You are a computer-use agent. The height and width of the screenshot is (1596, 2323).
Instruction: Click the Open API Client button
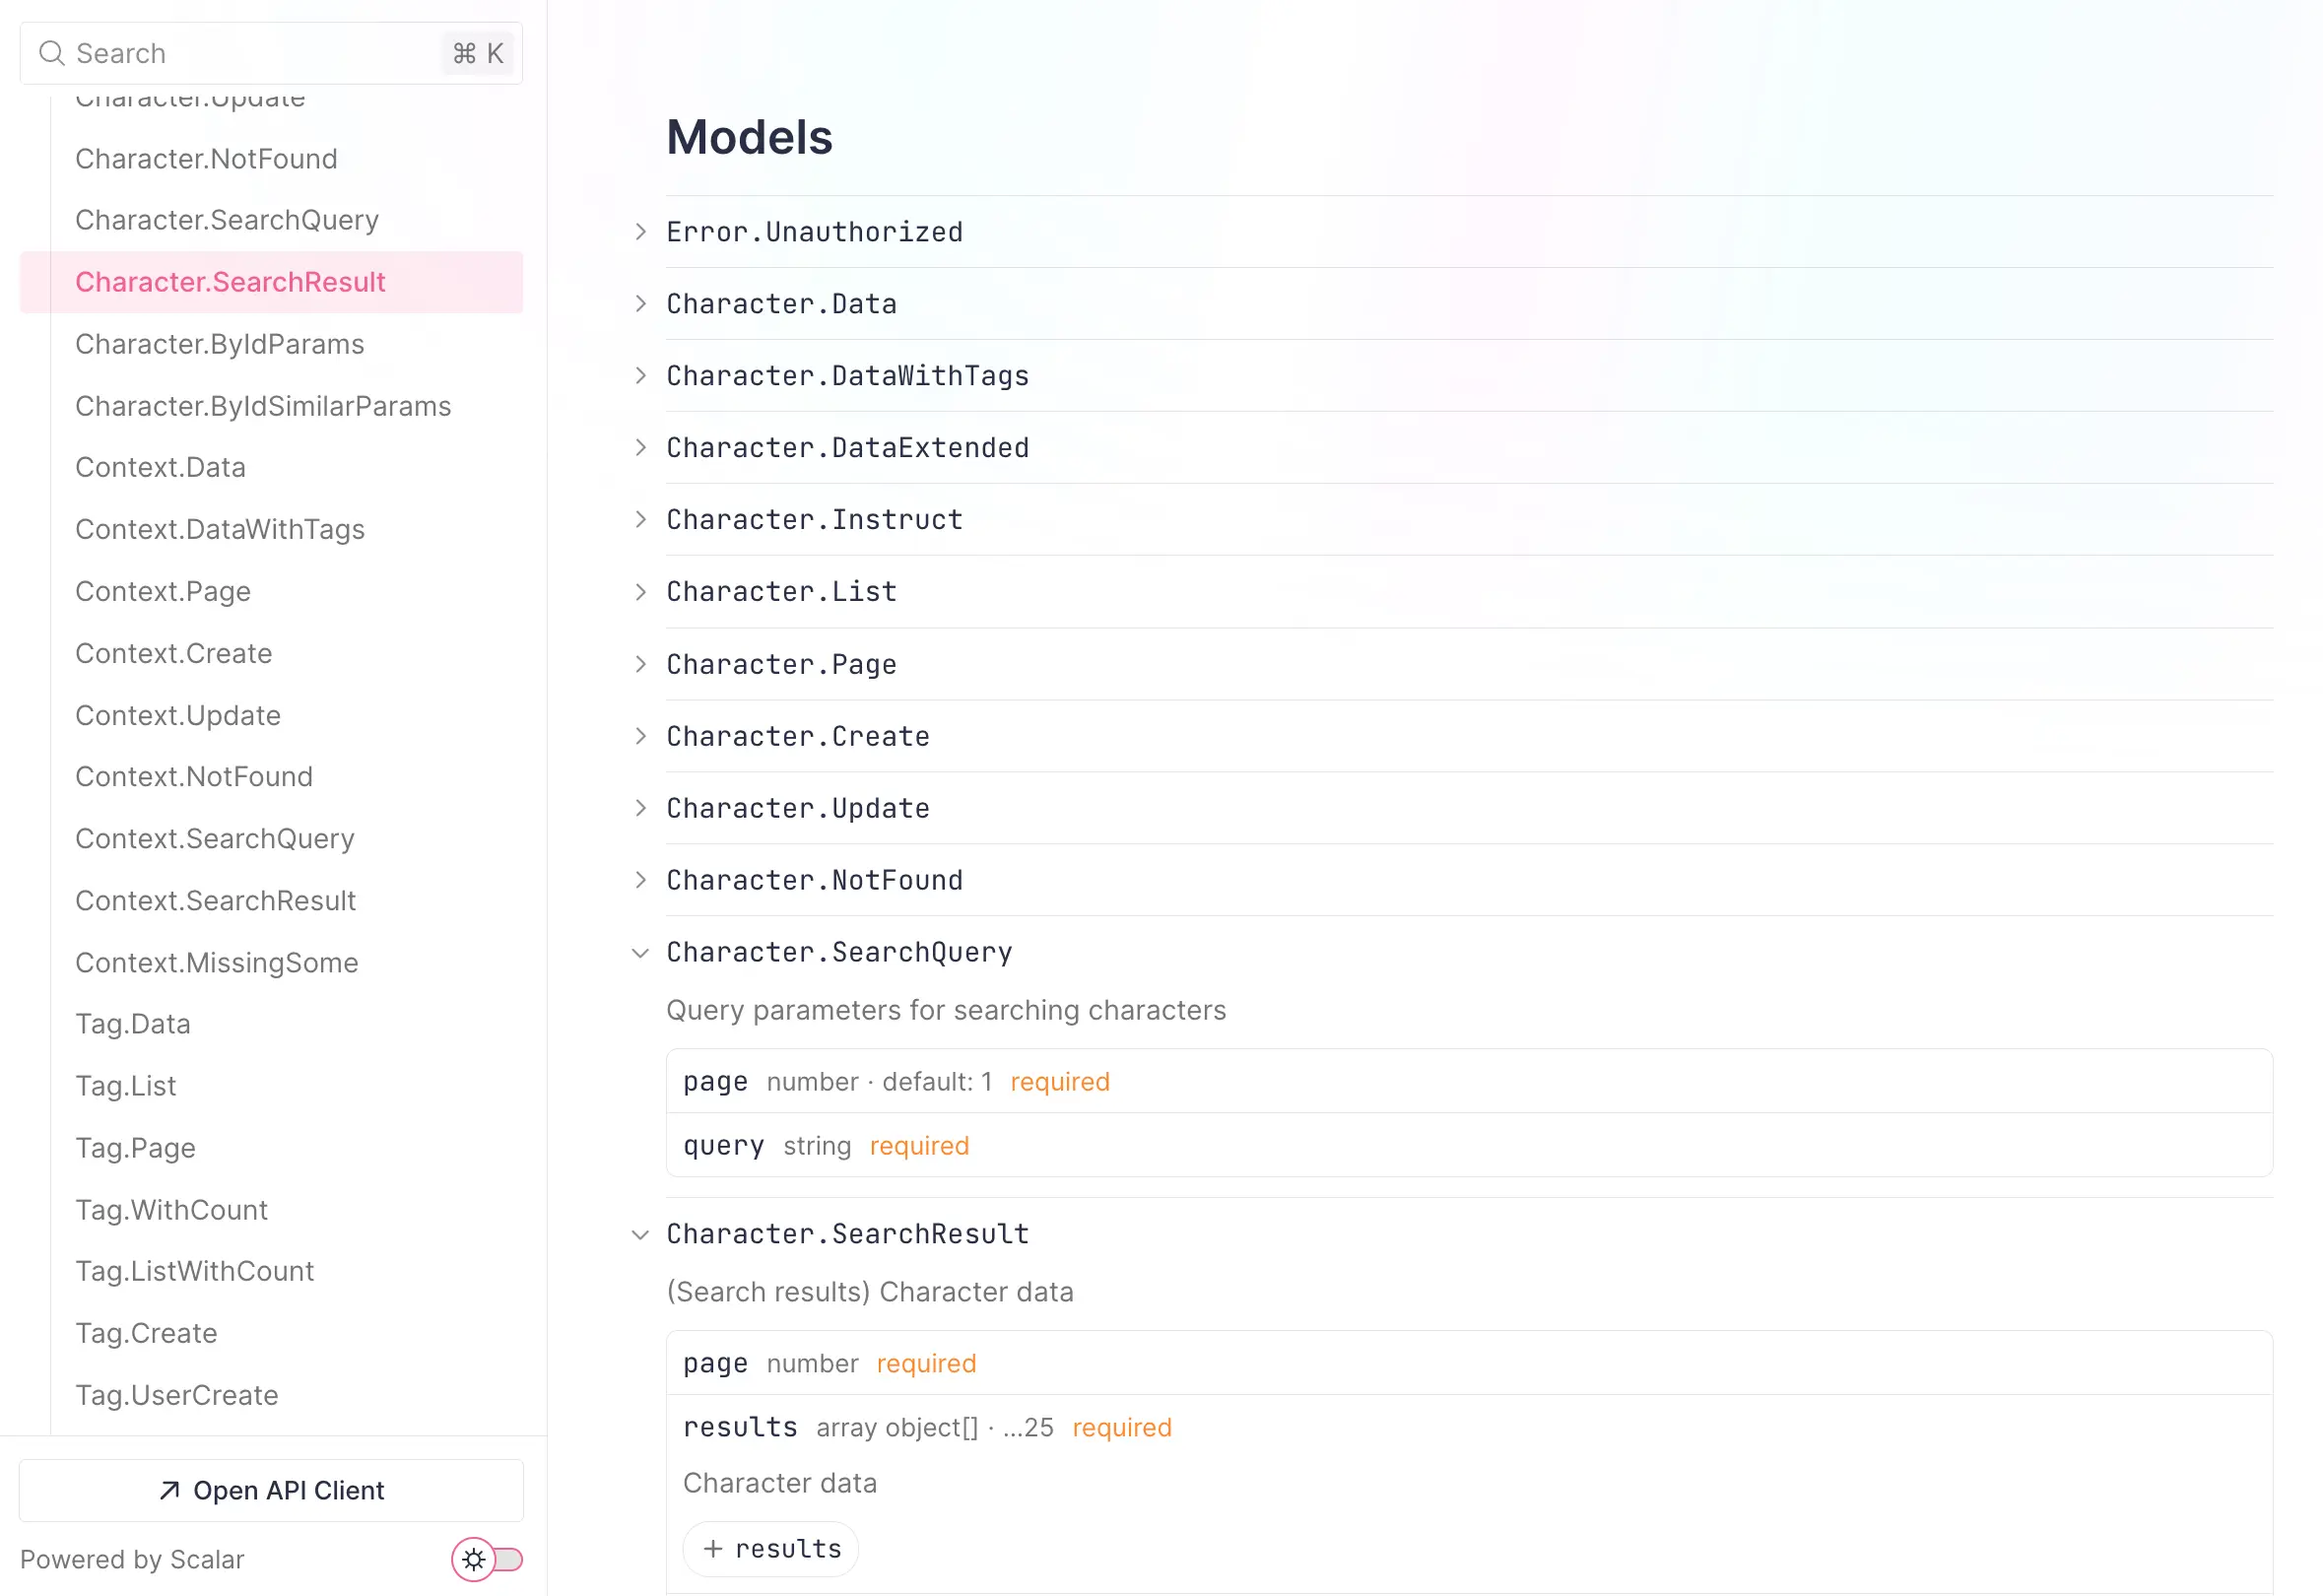tap(271, 1490)
